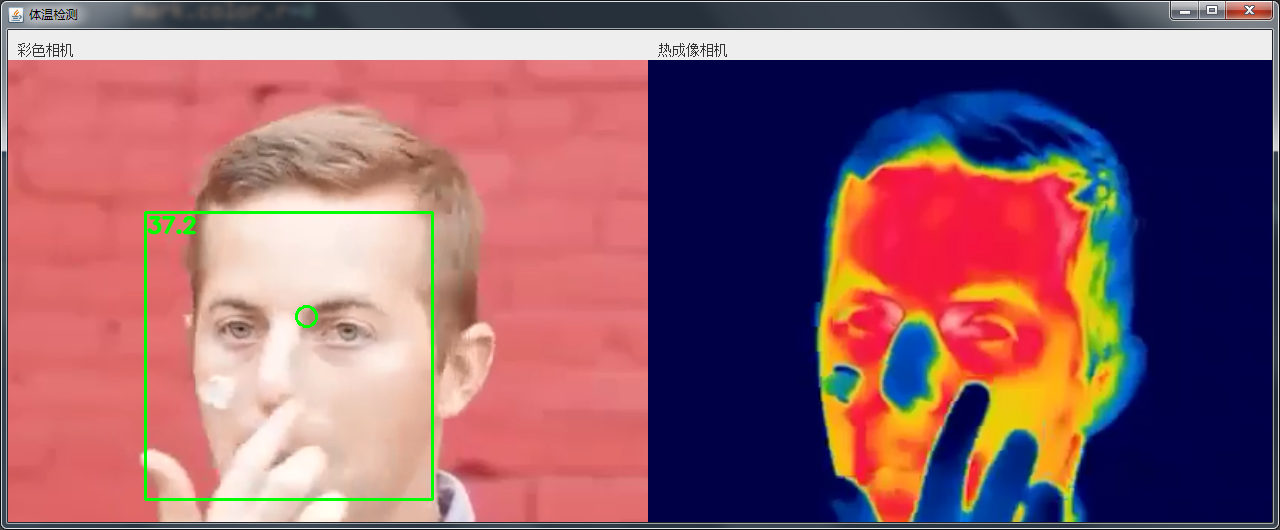Click the Java app icon in title bar
Image resolution: width=1280 pixels, height=530 pixels.
[x=16, y=14]
